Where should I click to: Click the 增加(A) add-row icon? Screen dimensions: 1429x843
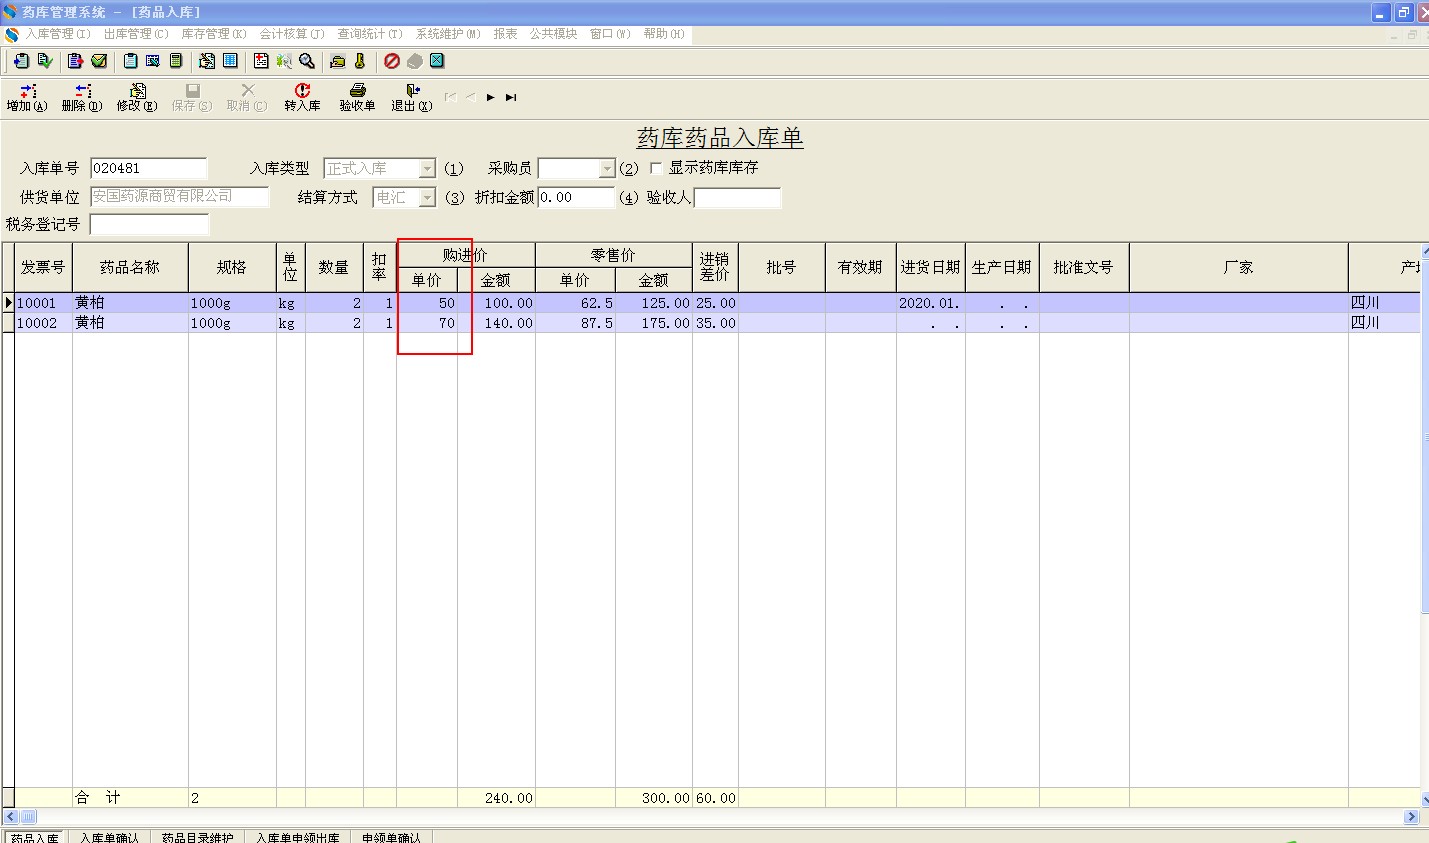click(x=28, y=91)
